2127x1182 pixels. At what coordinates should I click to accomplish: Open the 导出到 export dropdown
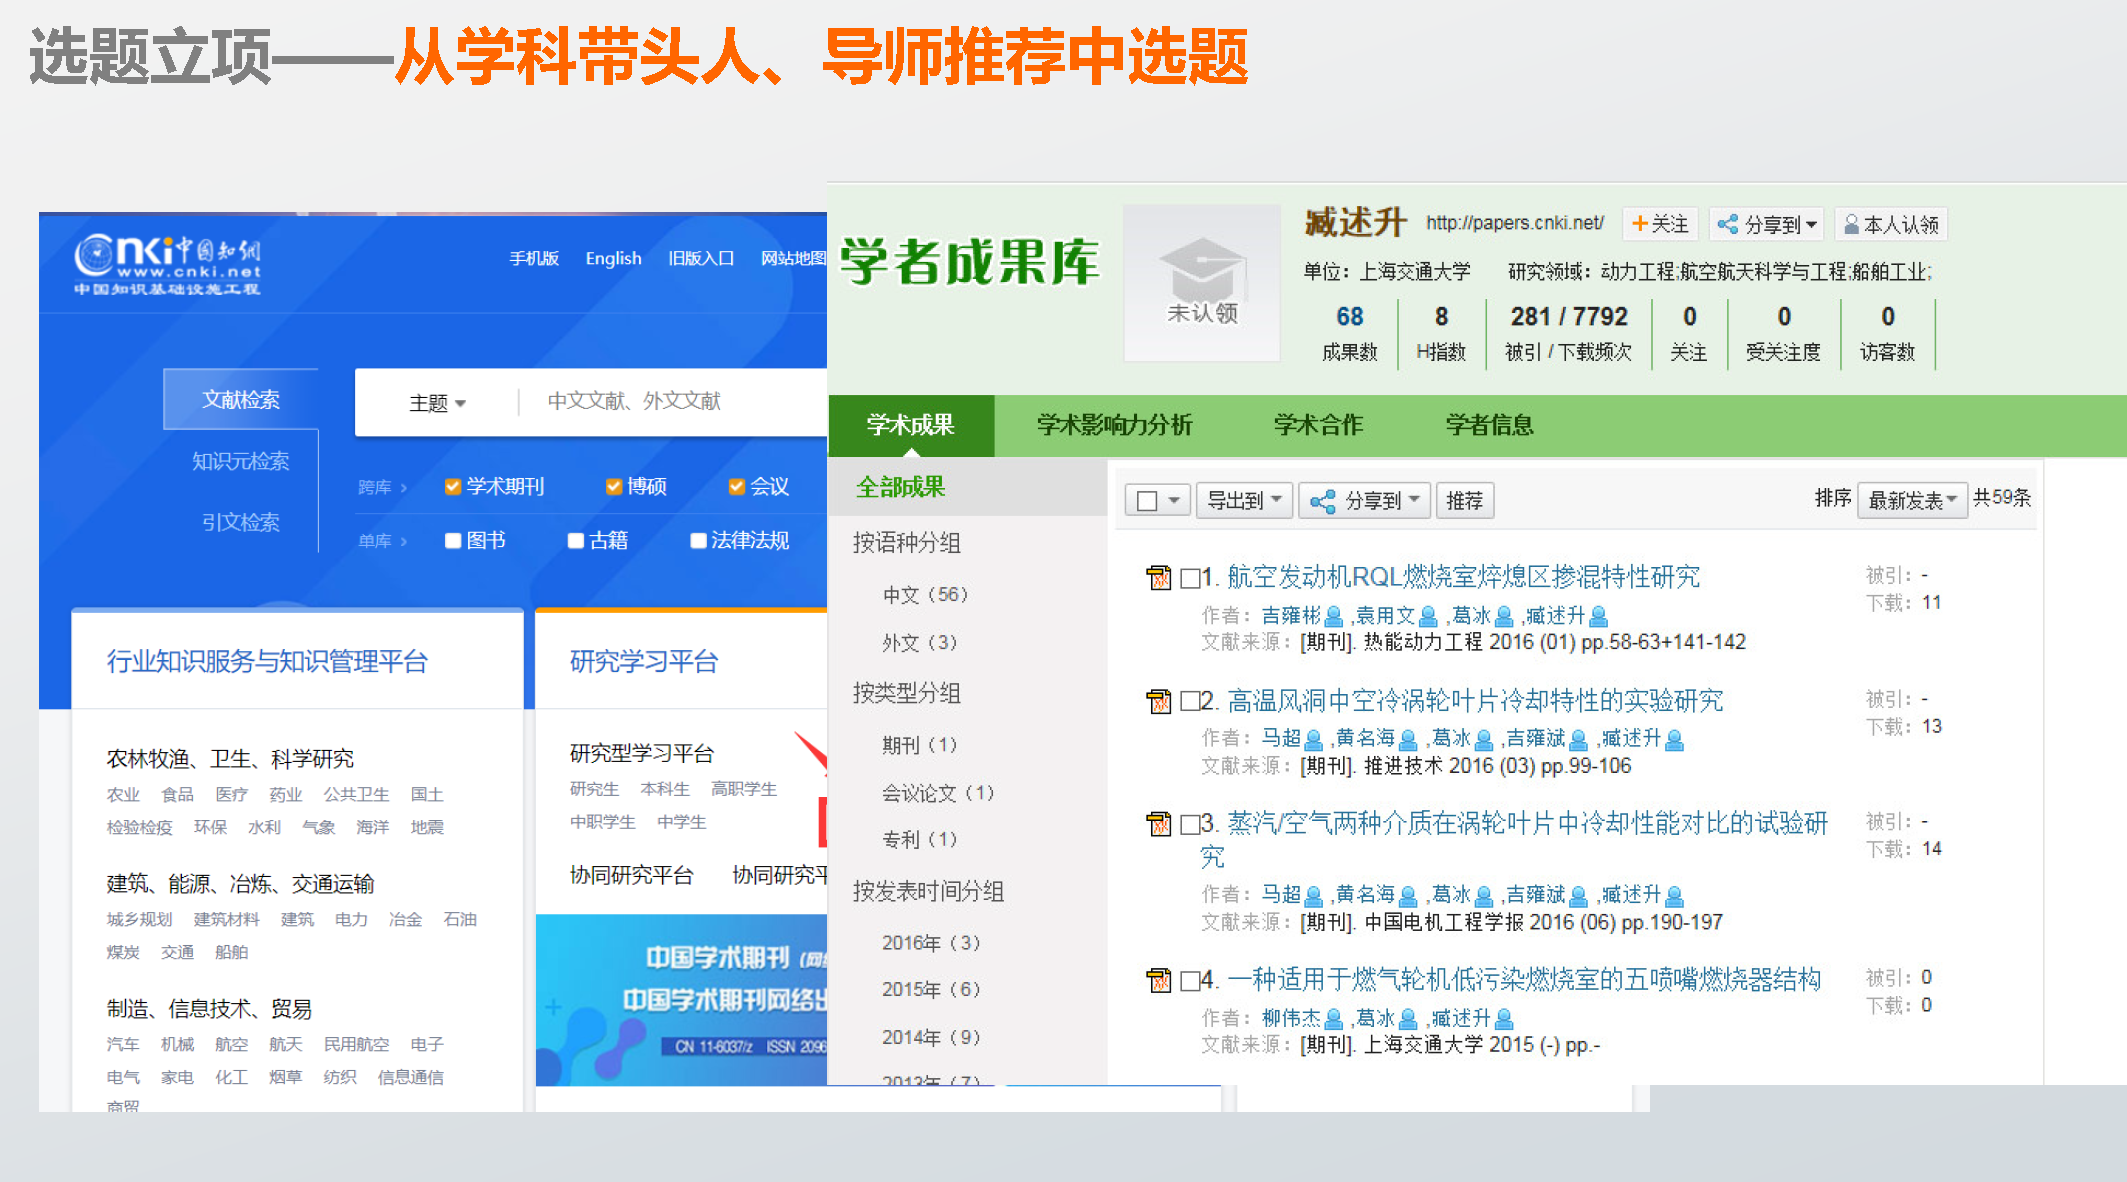point(1245,500)
